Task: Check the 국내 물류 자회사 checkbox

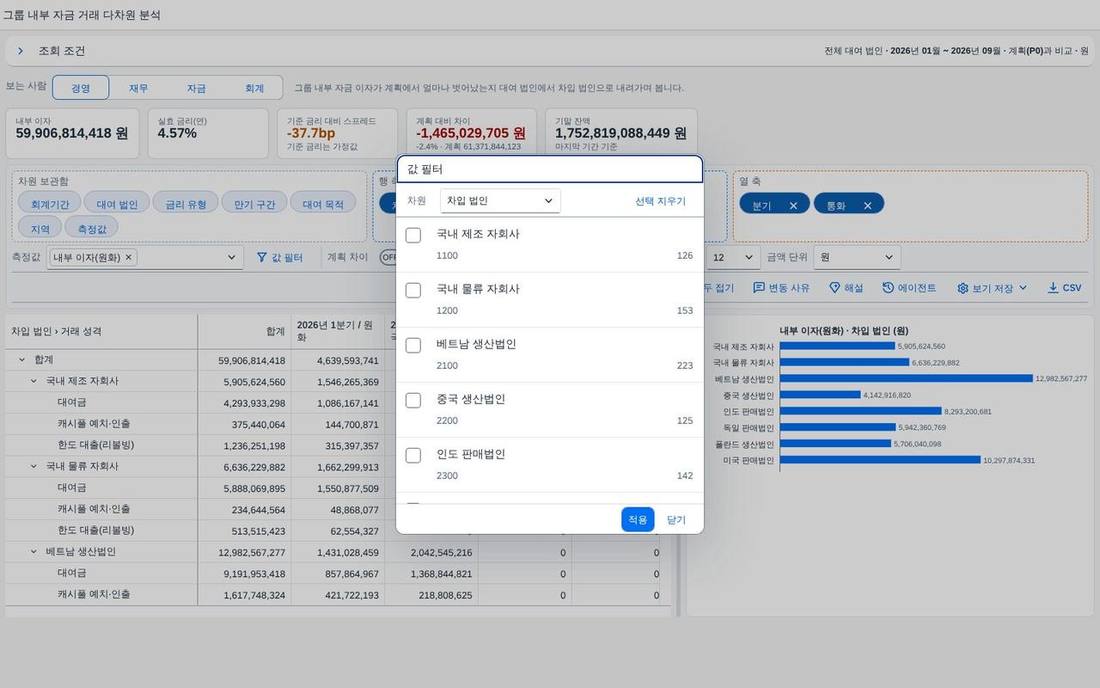Action: 413,290
